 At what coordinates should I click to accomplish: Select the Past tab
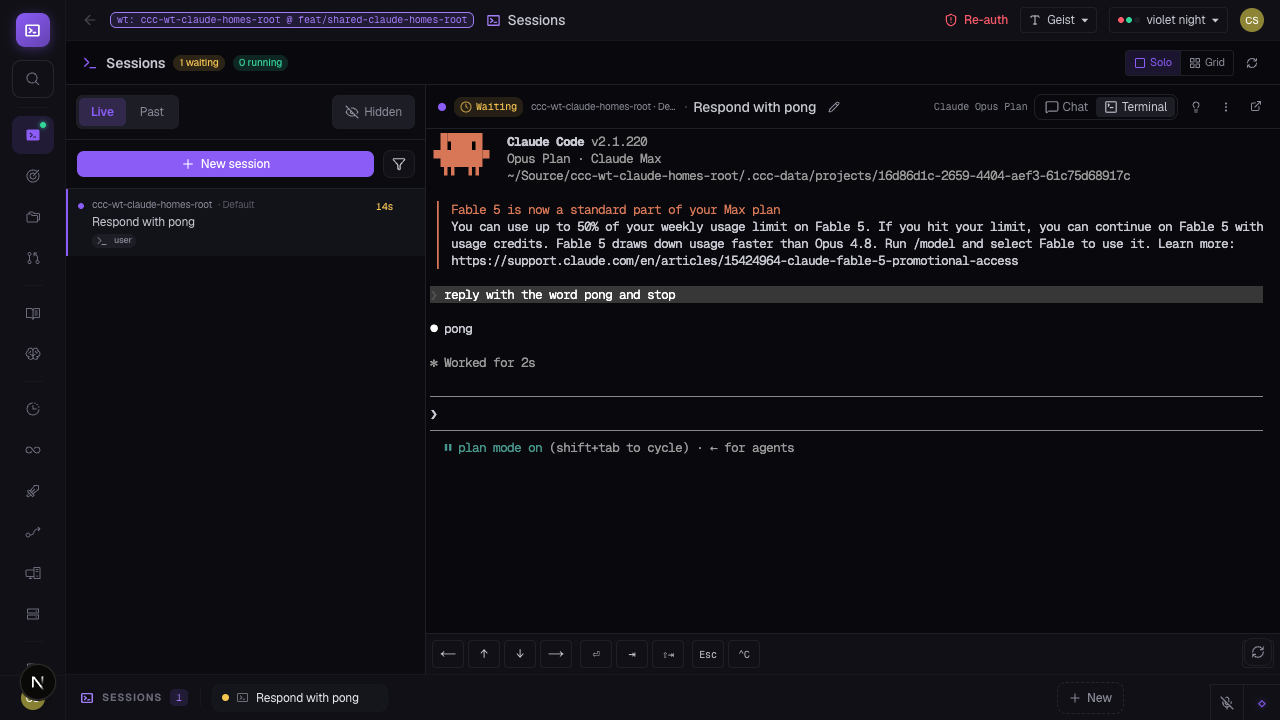pyautogui.click(x=152, y=112)
